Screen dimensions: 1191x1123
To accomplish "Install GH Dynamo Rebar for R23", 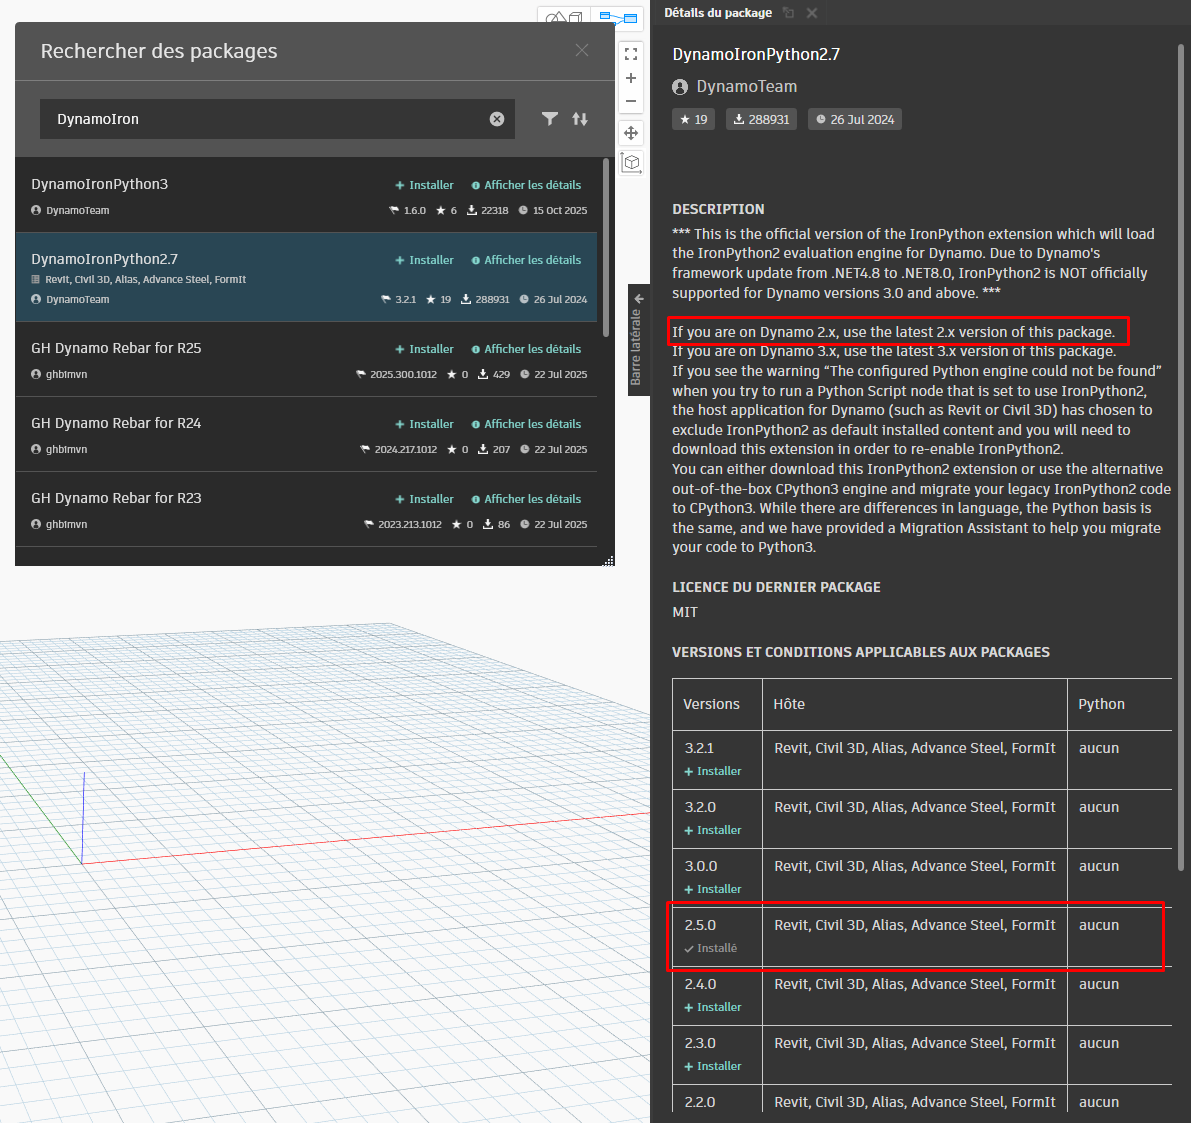I will tap(424, 499).
